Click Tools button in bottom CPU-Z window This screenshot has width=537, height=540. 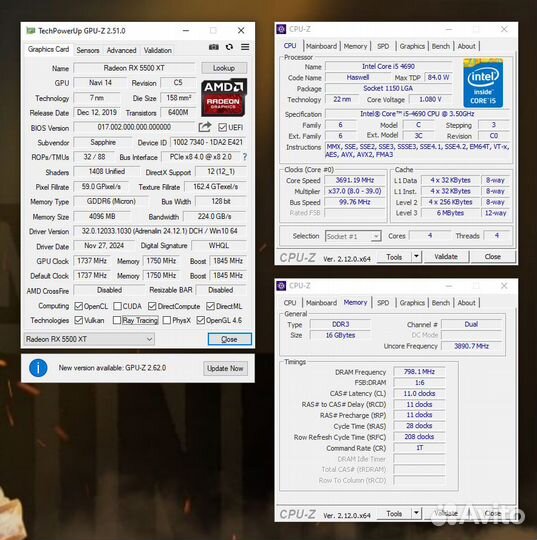click(394, 513)
